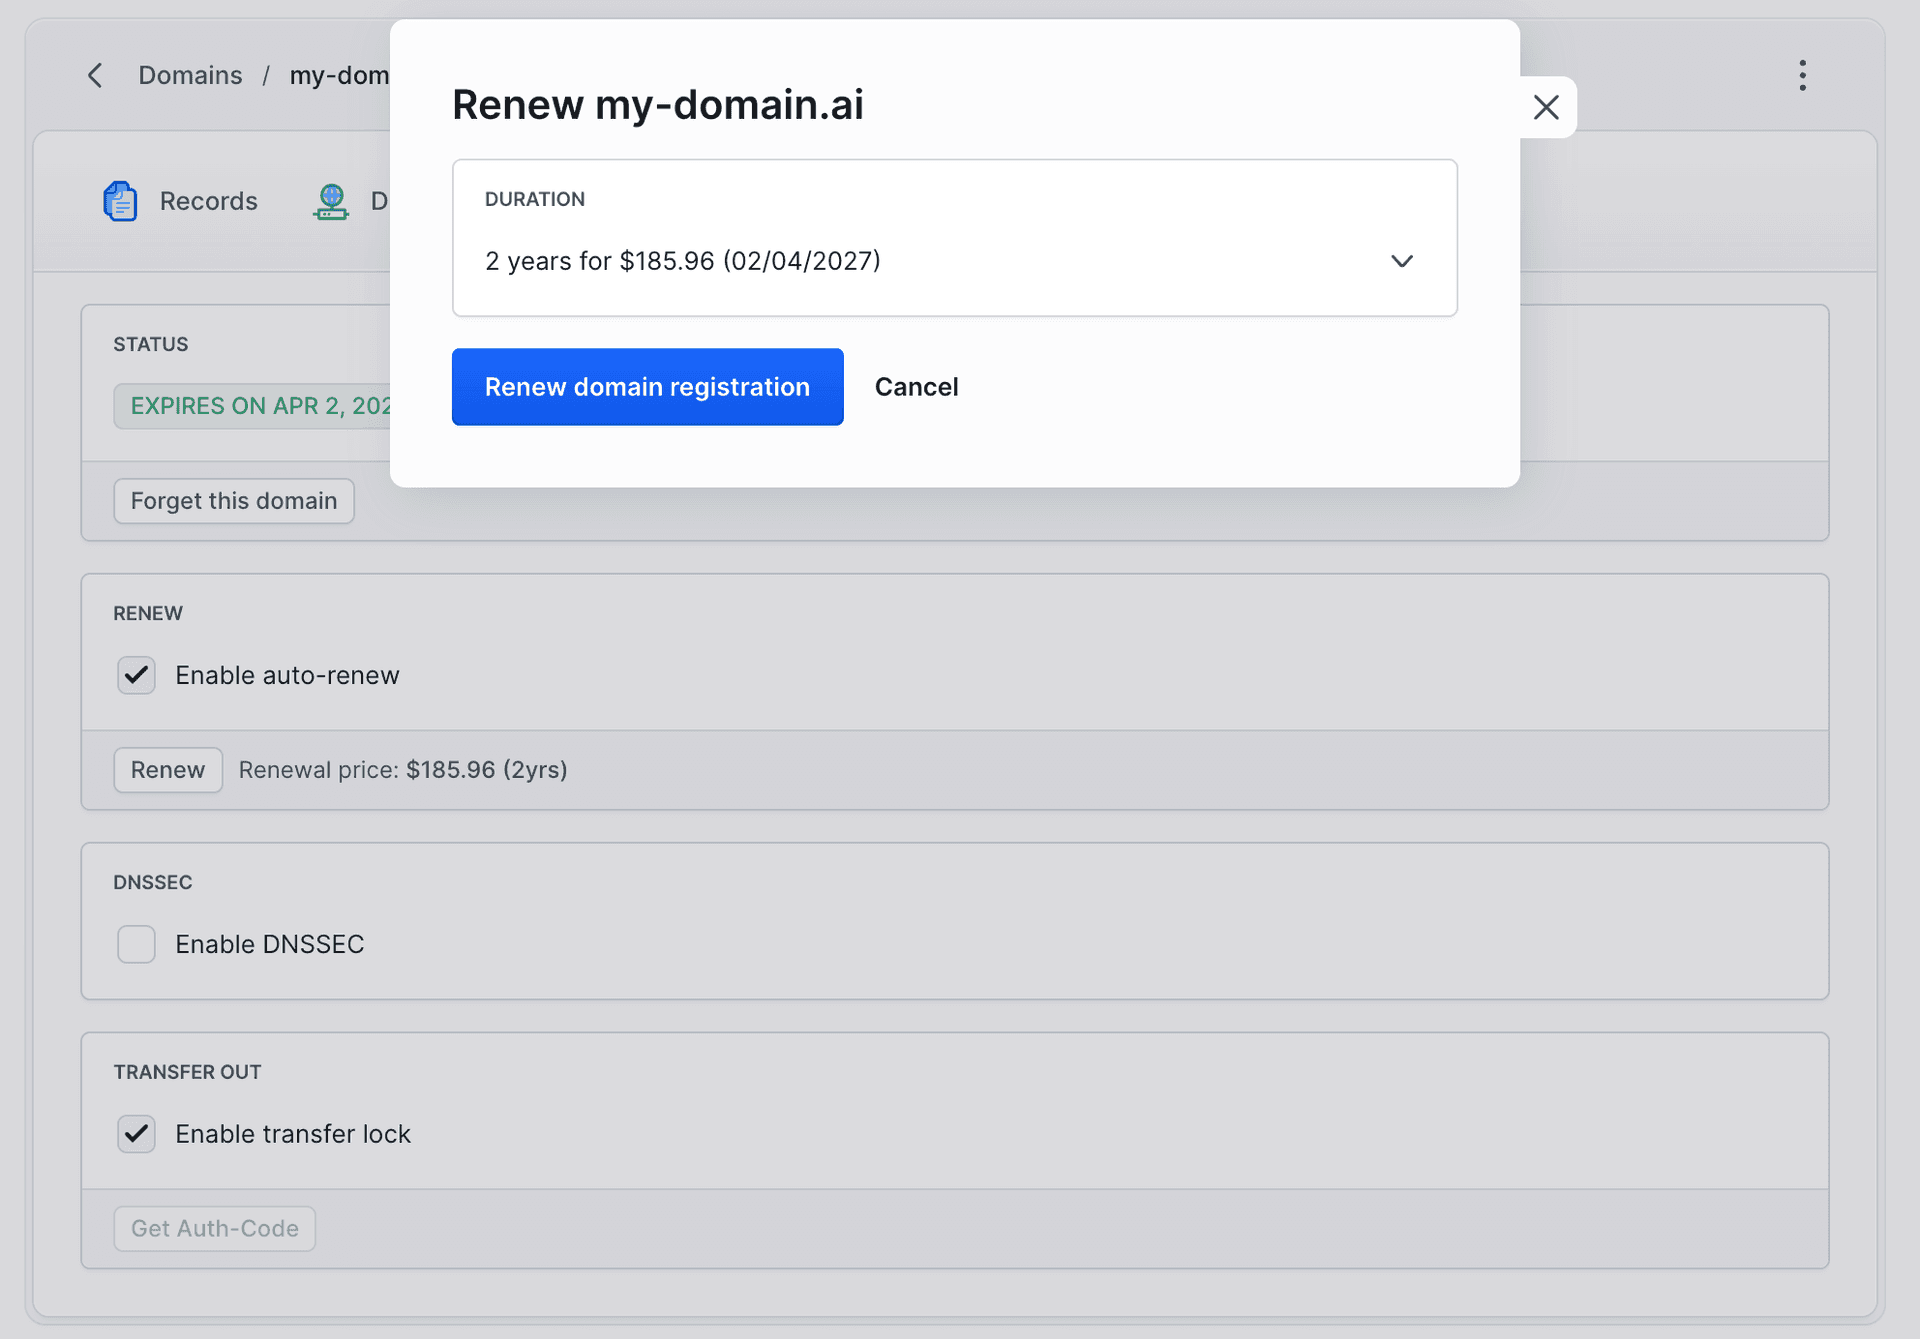
Task: Click the back arrow chevron icon
Action: [95, 76]
